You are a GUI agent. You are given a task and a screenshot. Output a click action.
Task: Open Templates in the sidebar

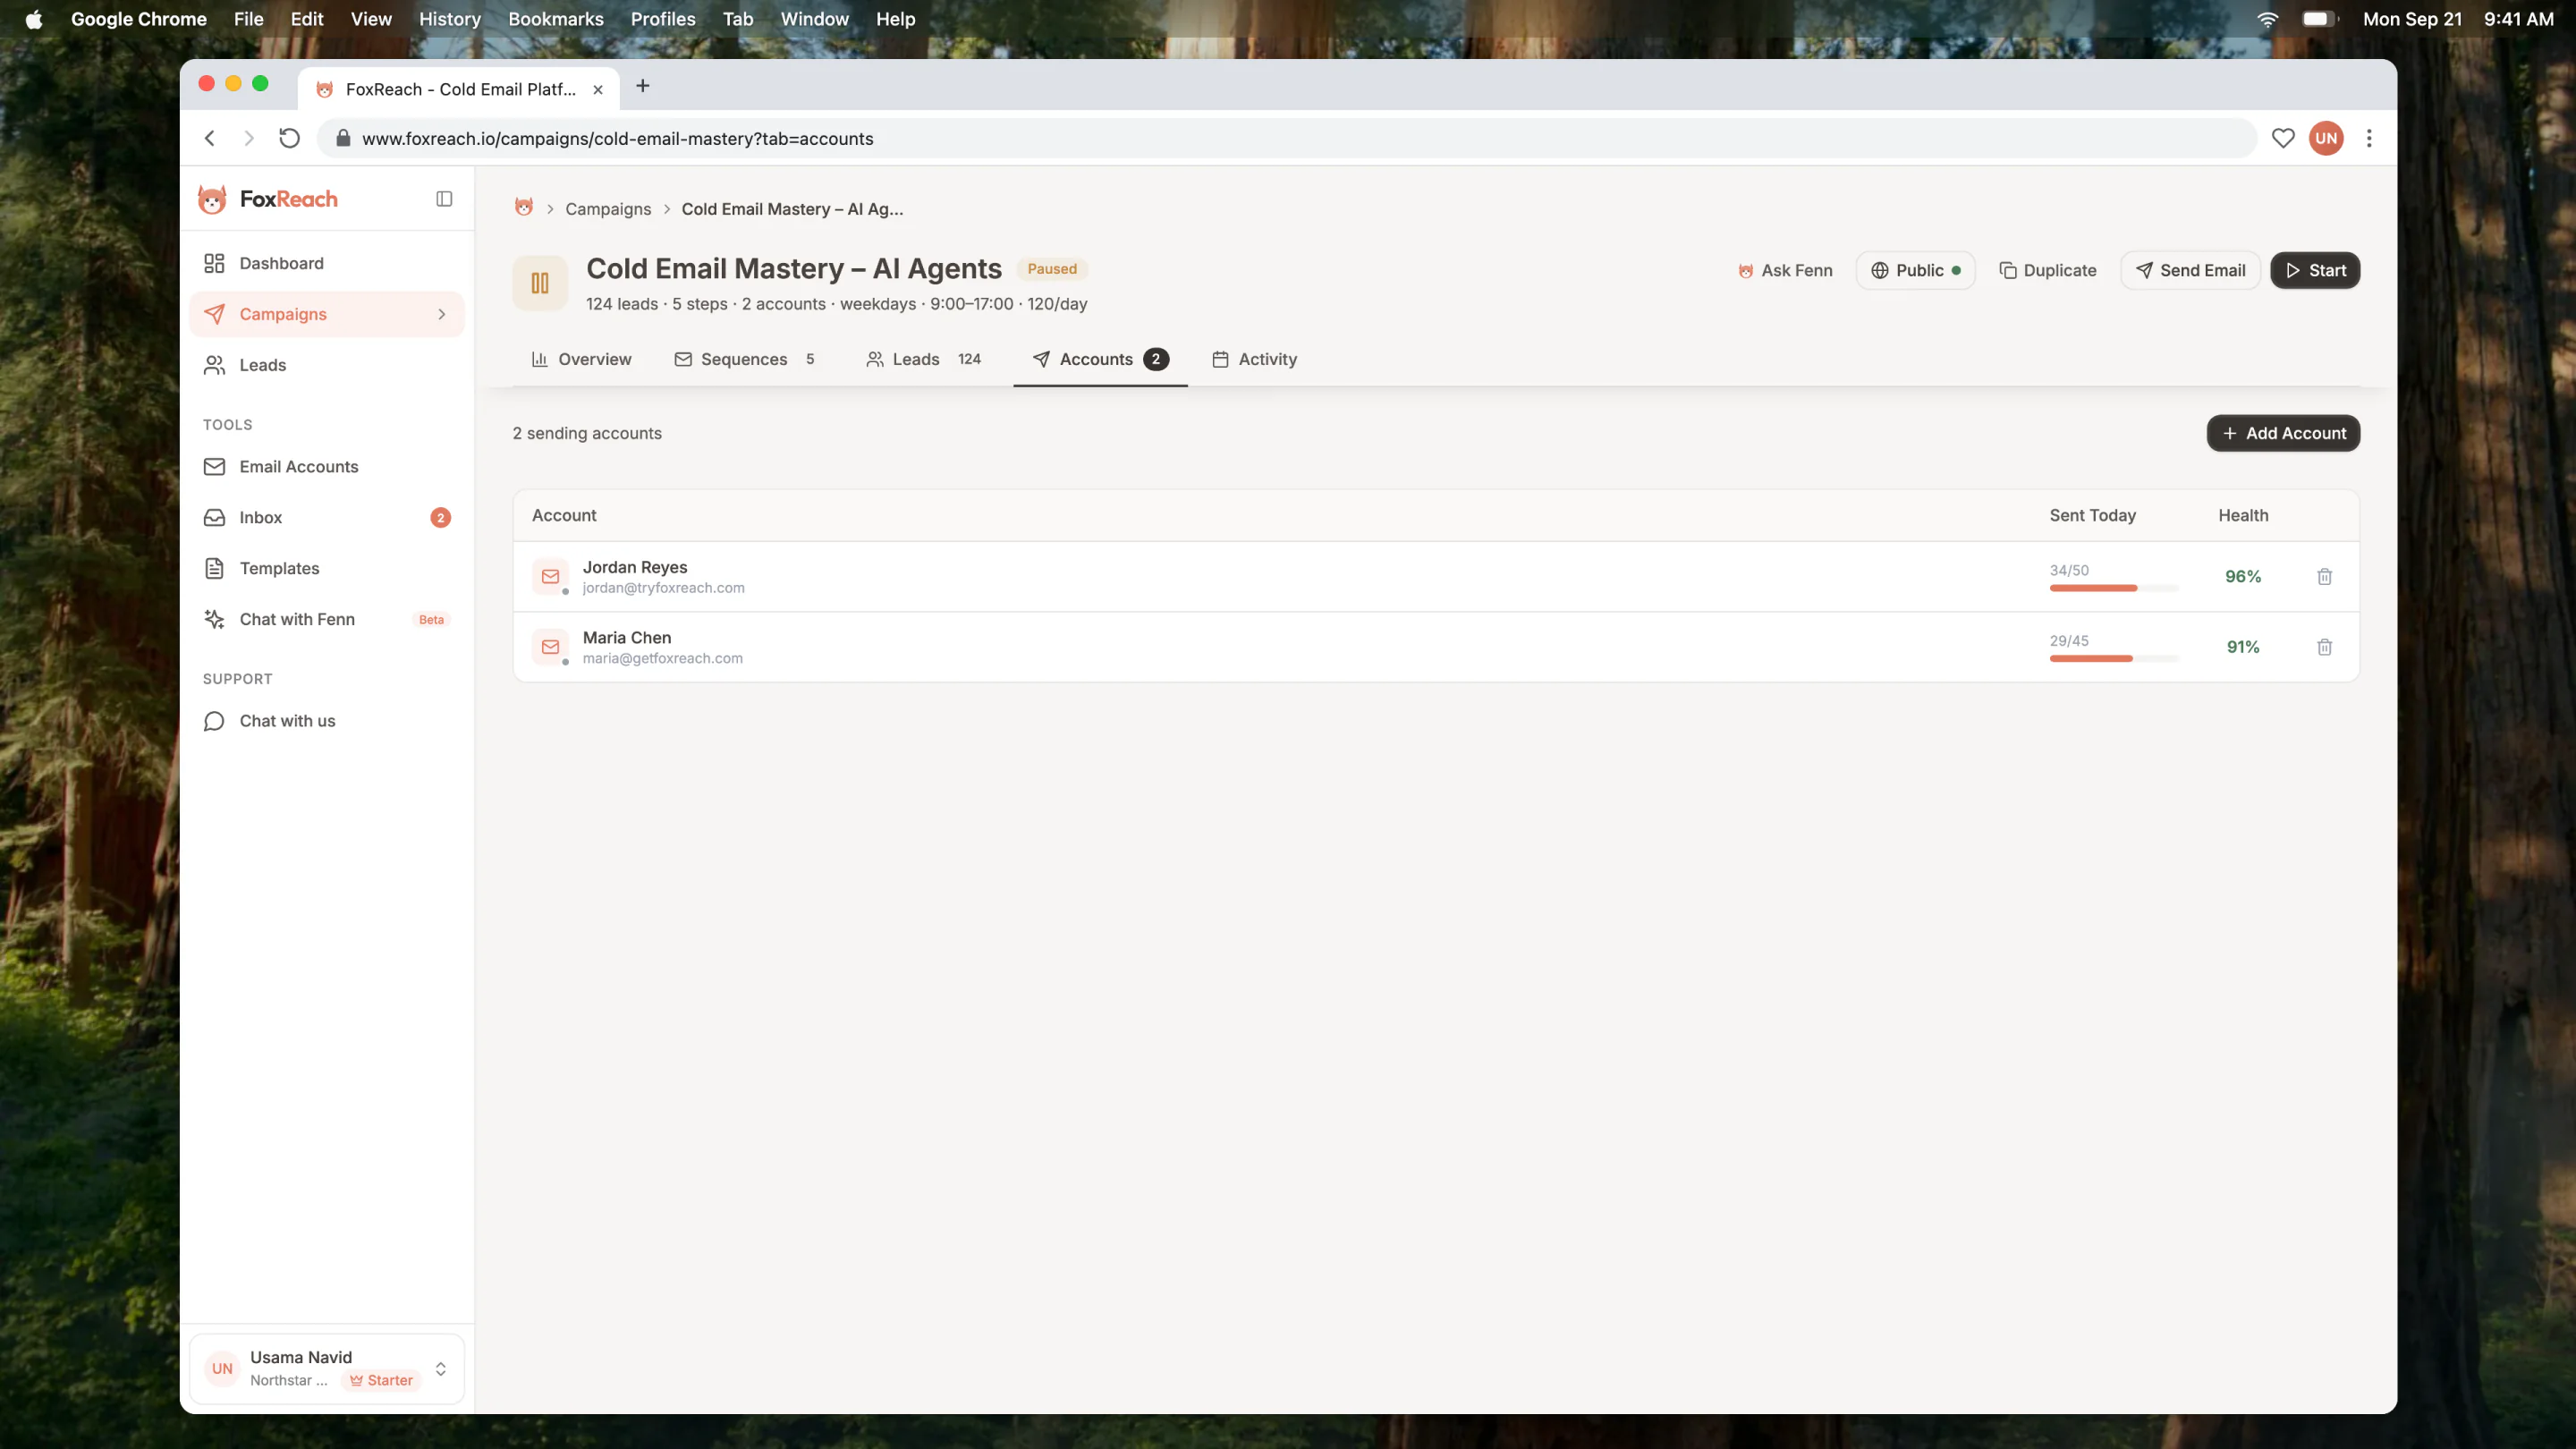pyautogui.click(x=327, y=568)
